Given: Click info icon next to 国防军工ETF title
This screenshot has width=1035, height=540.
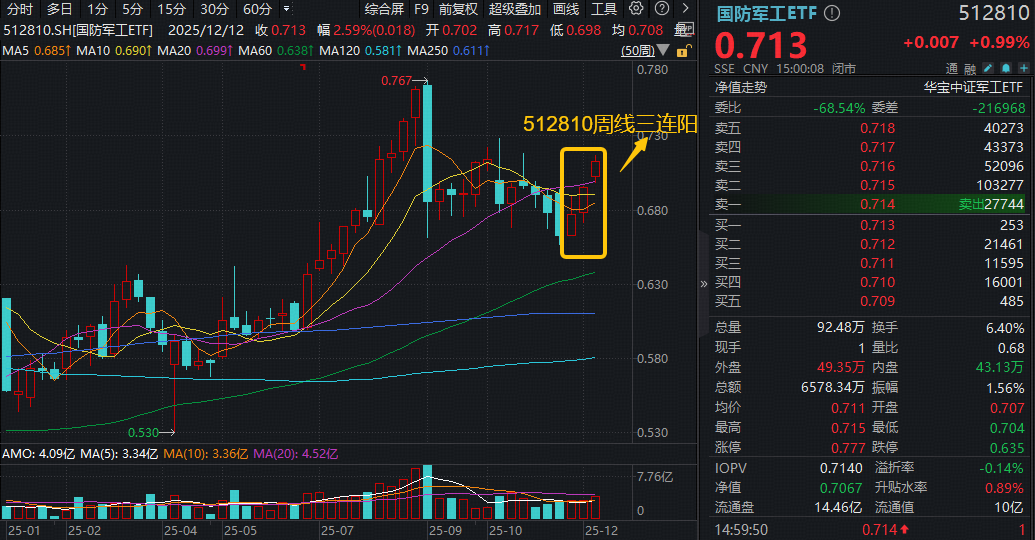Looking at the screenshot, I should click(x=832, y=13).
